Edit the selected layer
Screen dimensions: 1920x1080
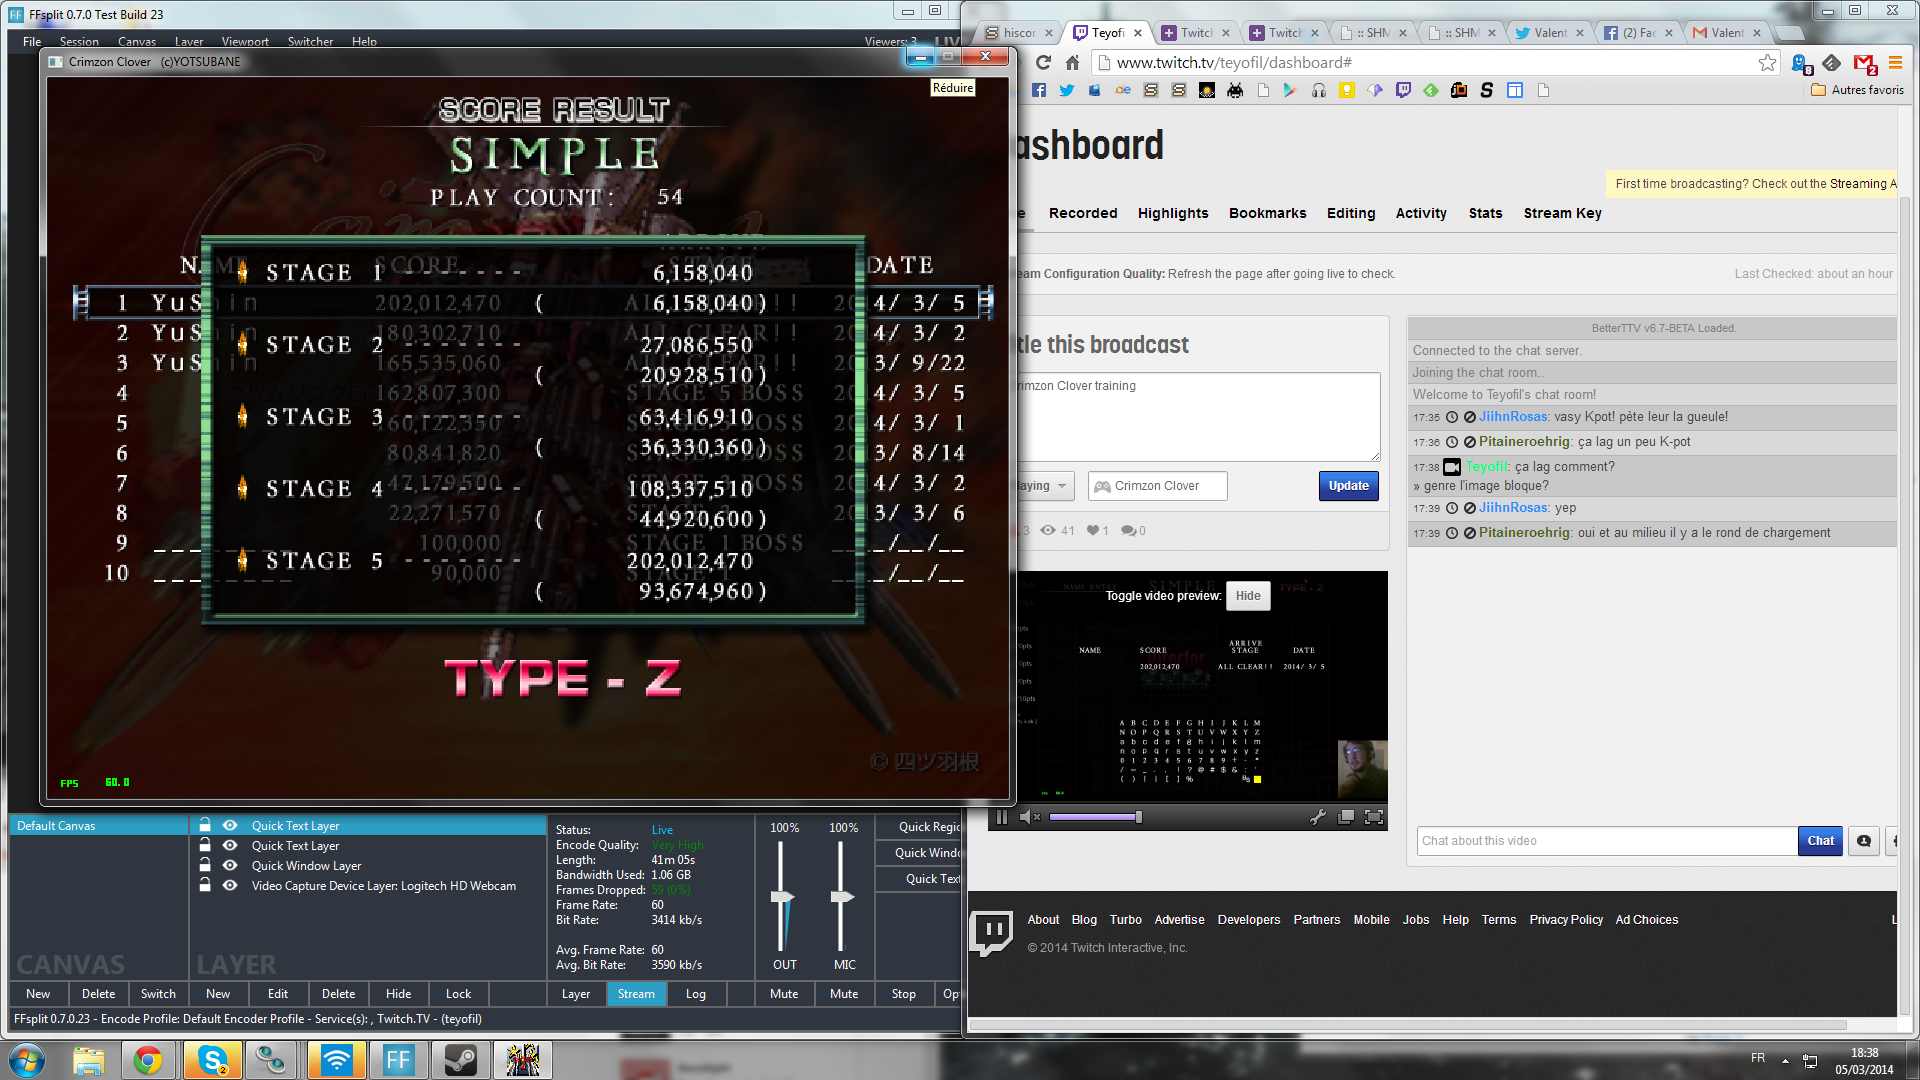(x=278, y=994)
